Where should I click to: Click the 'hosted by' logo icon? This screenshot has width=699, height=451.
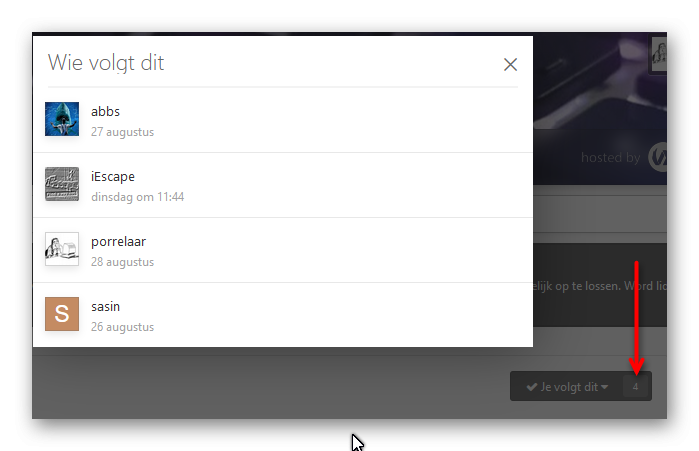[x=658, y=157]
